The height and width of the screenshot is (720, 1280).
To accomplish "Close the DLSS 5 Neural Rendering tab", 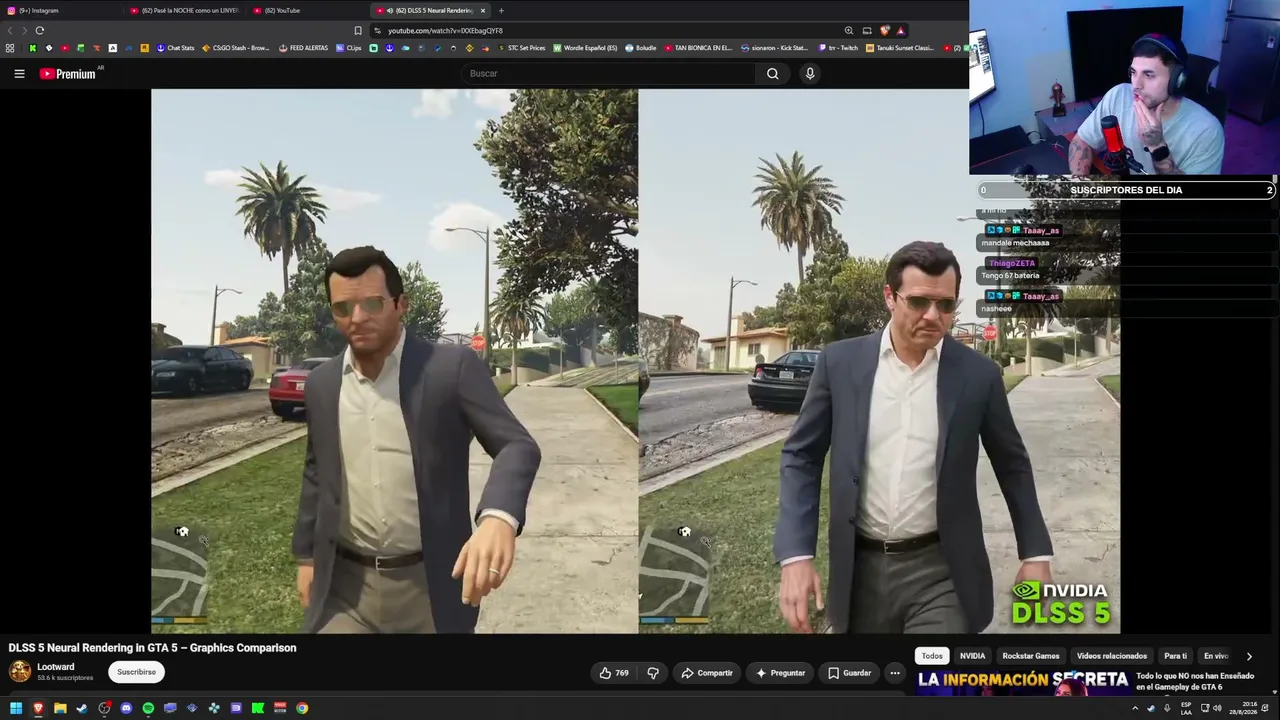I will point(483,10).
